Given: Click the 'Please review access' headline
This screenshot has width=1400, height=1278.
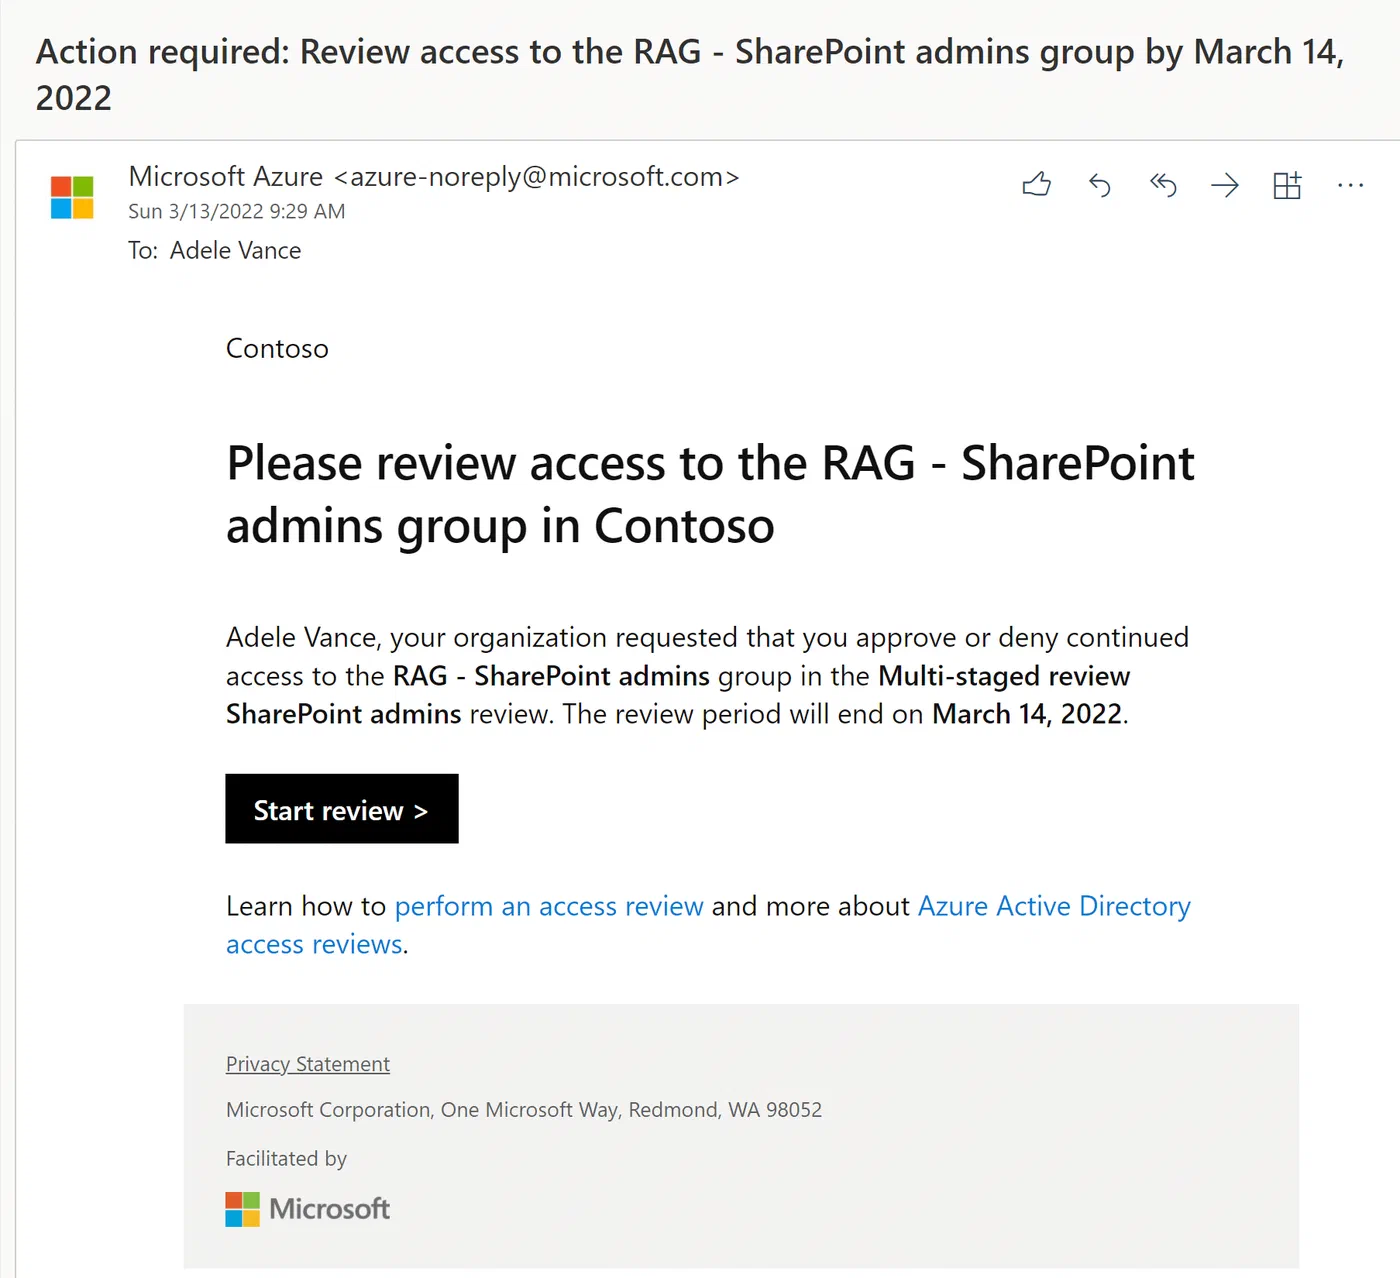Looking at the screenshot, I should click(x=710, y=495).
